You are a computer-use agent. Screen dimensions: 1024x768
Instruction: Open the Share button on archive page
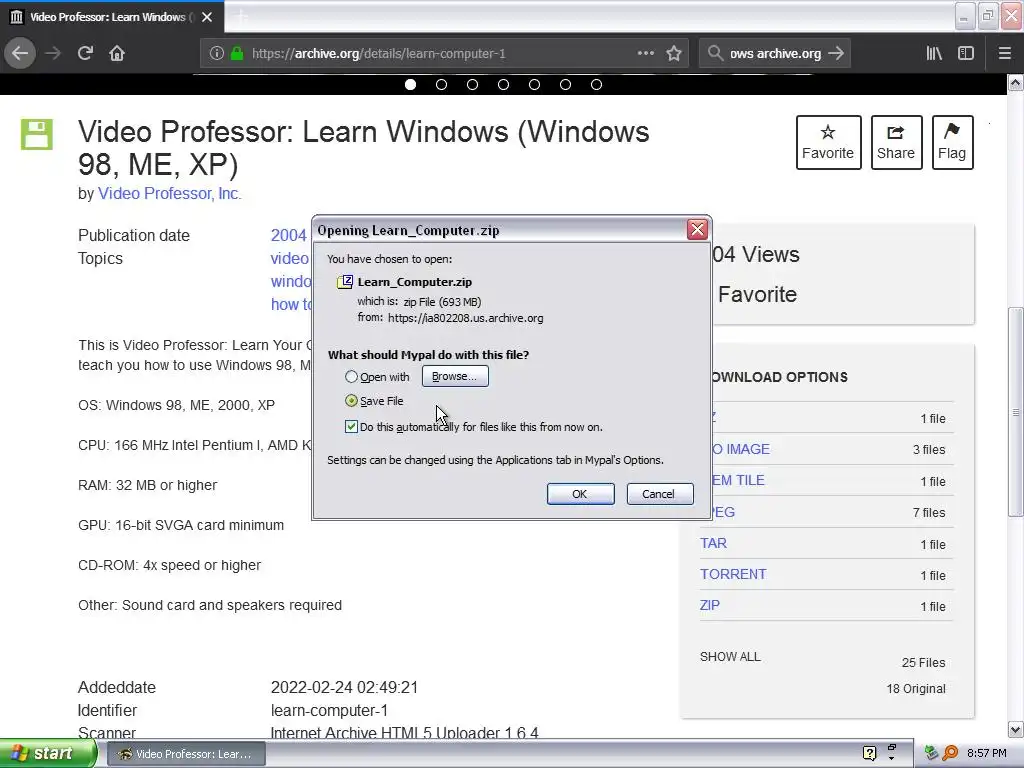[x=896, y=142]
